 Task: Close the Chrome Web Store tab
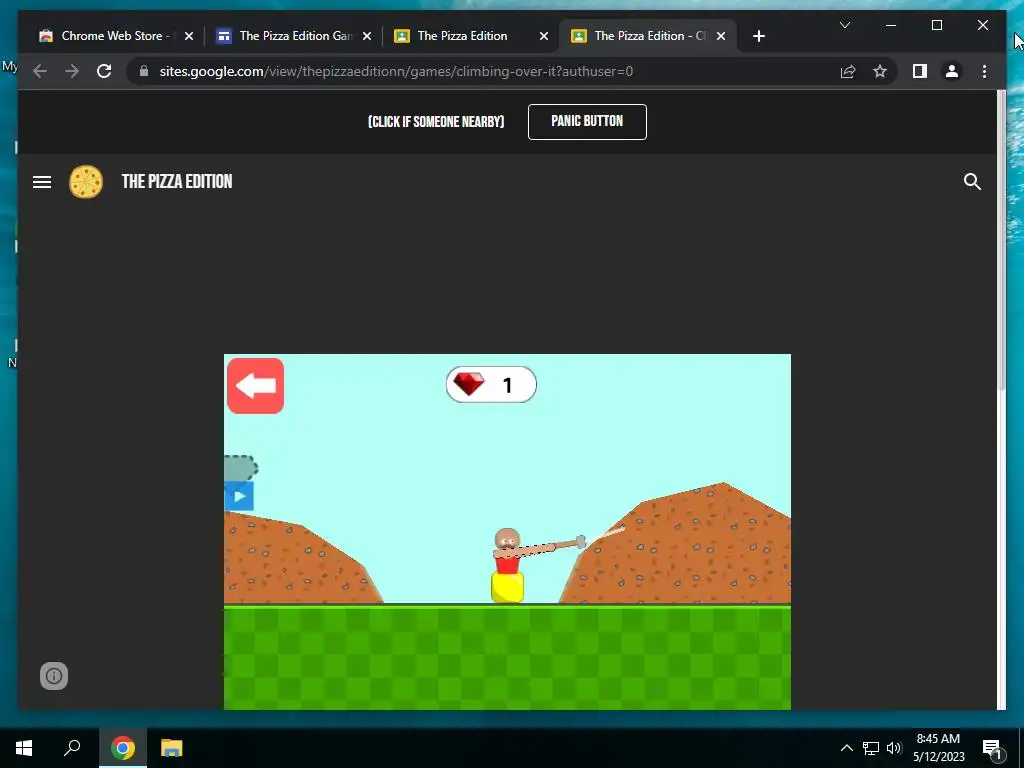189,36
